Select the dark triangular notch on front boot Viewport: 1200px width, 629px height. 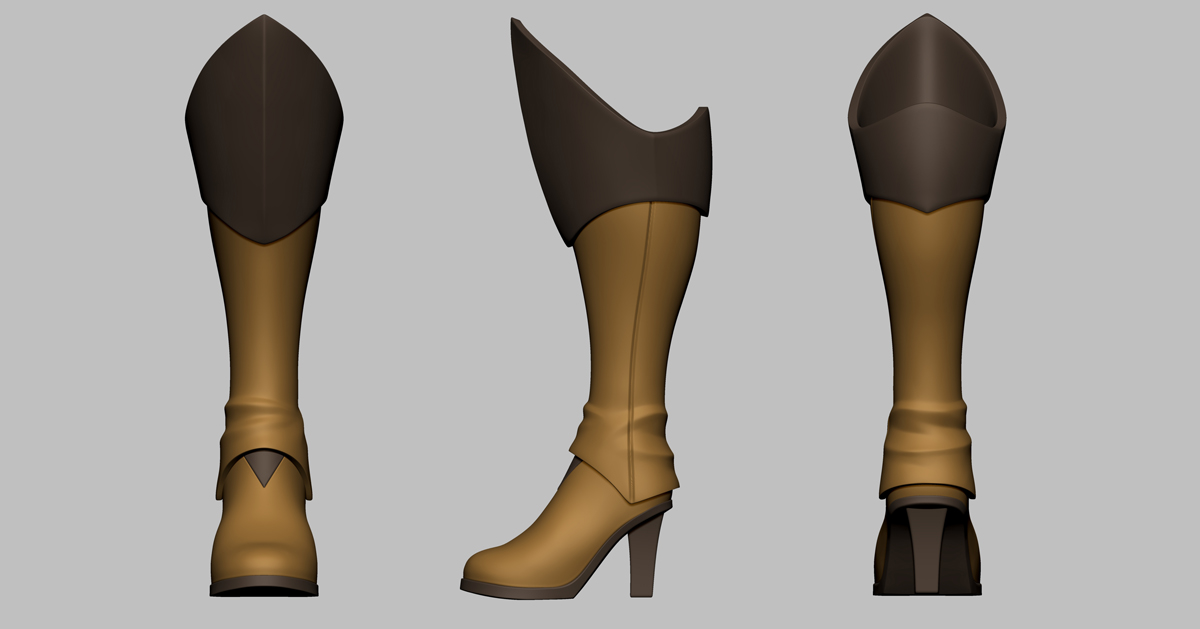pos(264,467)
